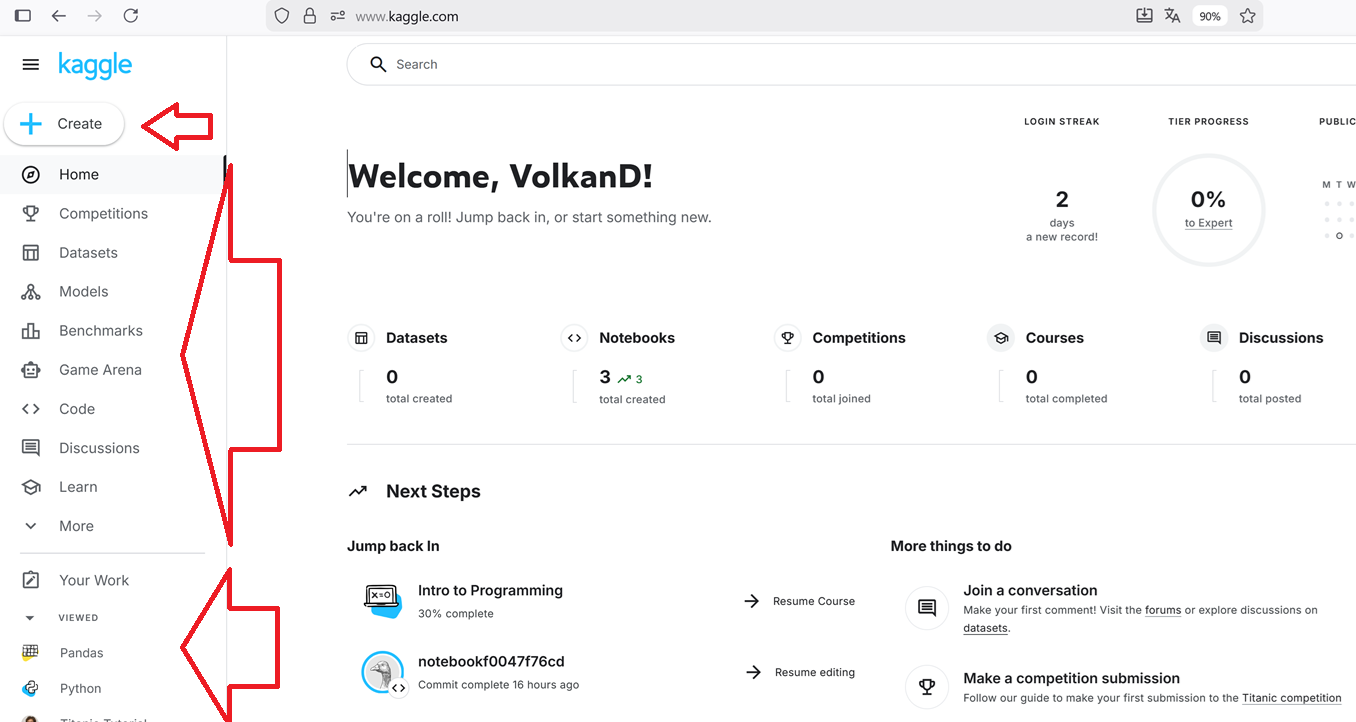Click the browser translate page icon

[1172, 16]
